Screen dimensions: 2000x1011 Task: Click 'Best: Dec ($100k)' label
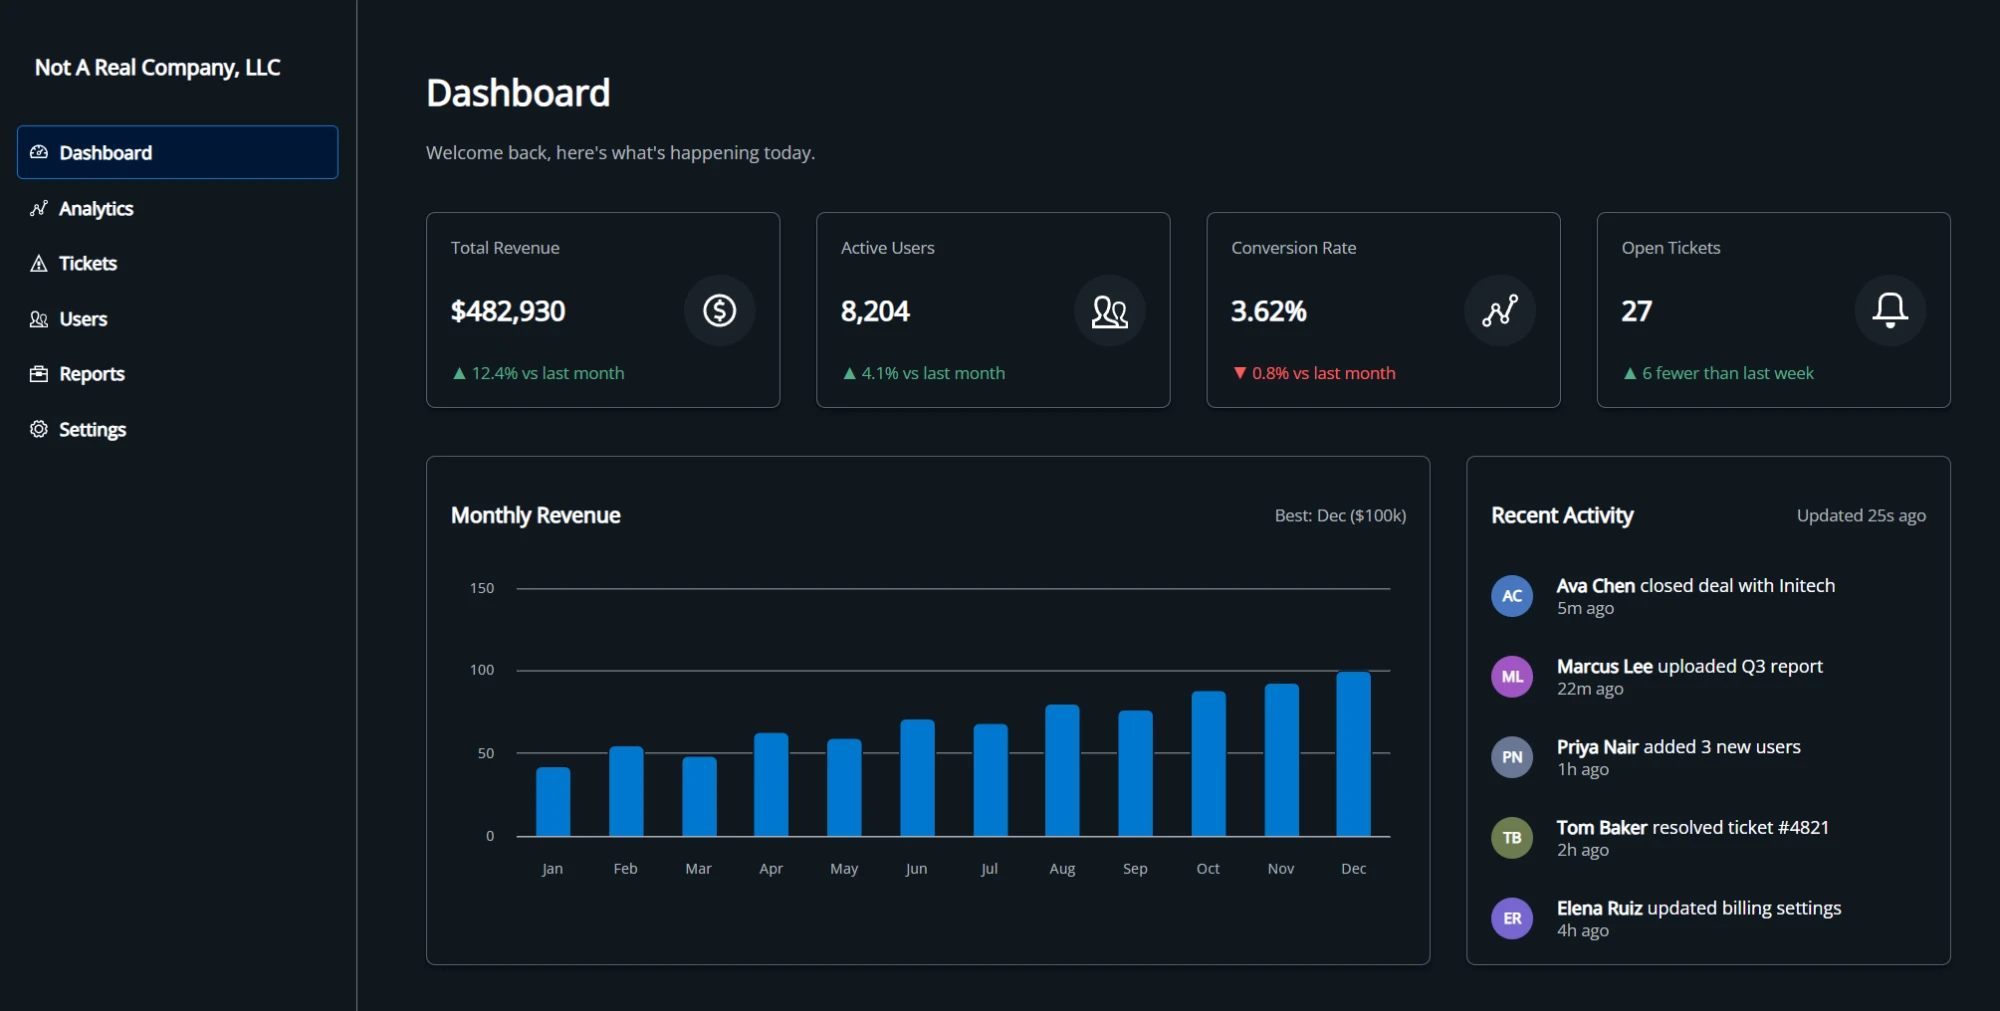point(1340,515)
